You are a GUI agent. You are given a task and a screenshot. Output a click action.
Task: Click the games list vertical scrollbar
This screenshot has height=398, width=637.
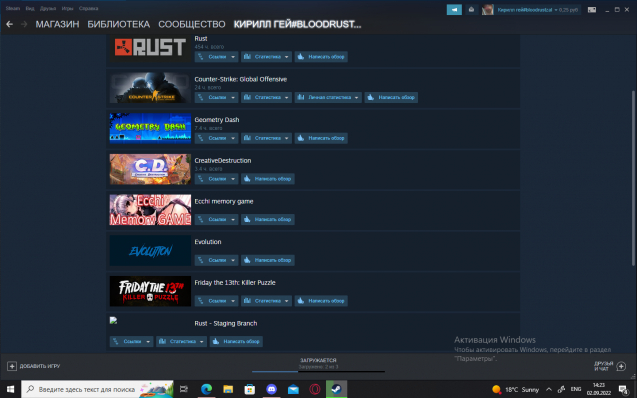point(633,179)
